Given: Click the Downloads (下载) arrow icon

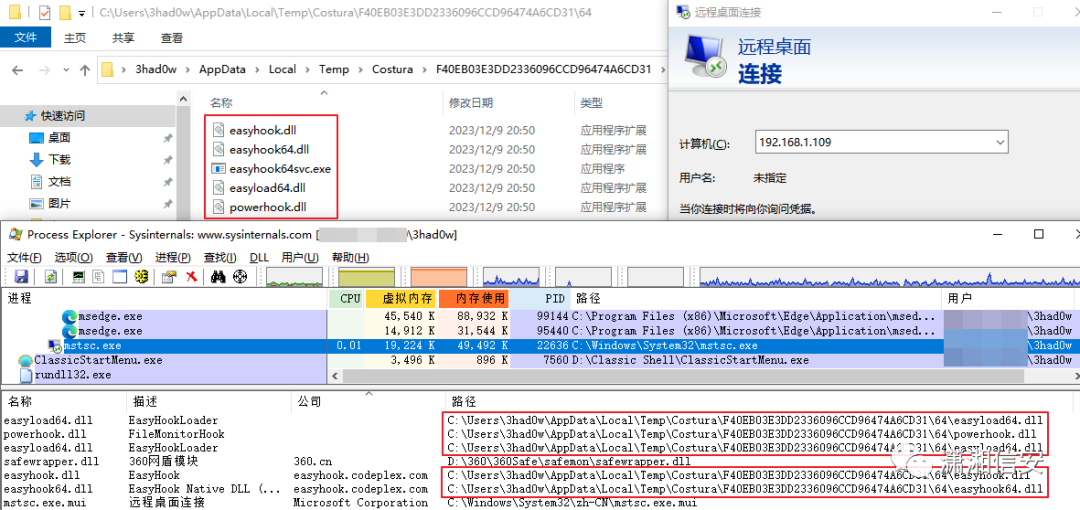Looking at the screenshot, I should [37, 160].
